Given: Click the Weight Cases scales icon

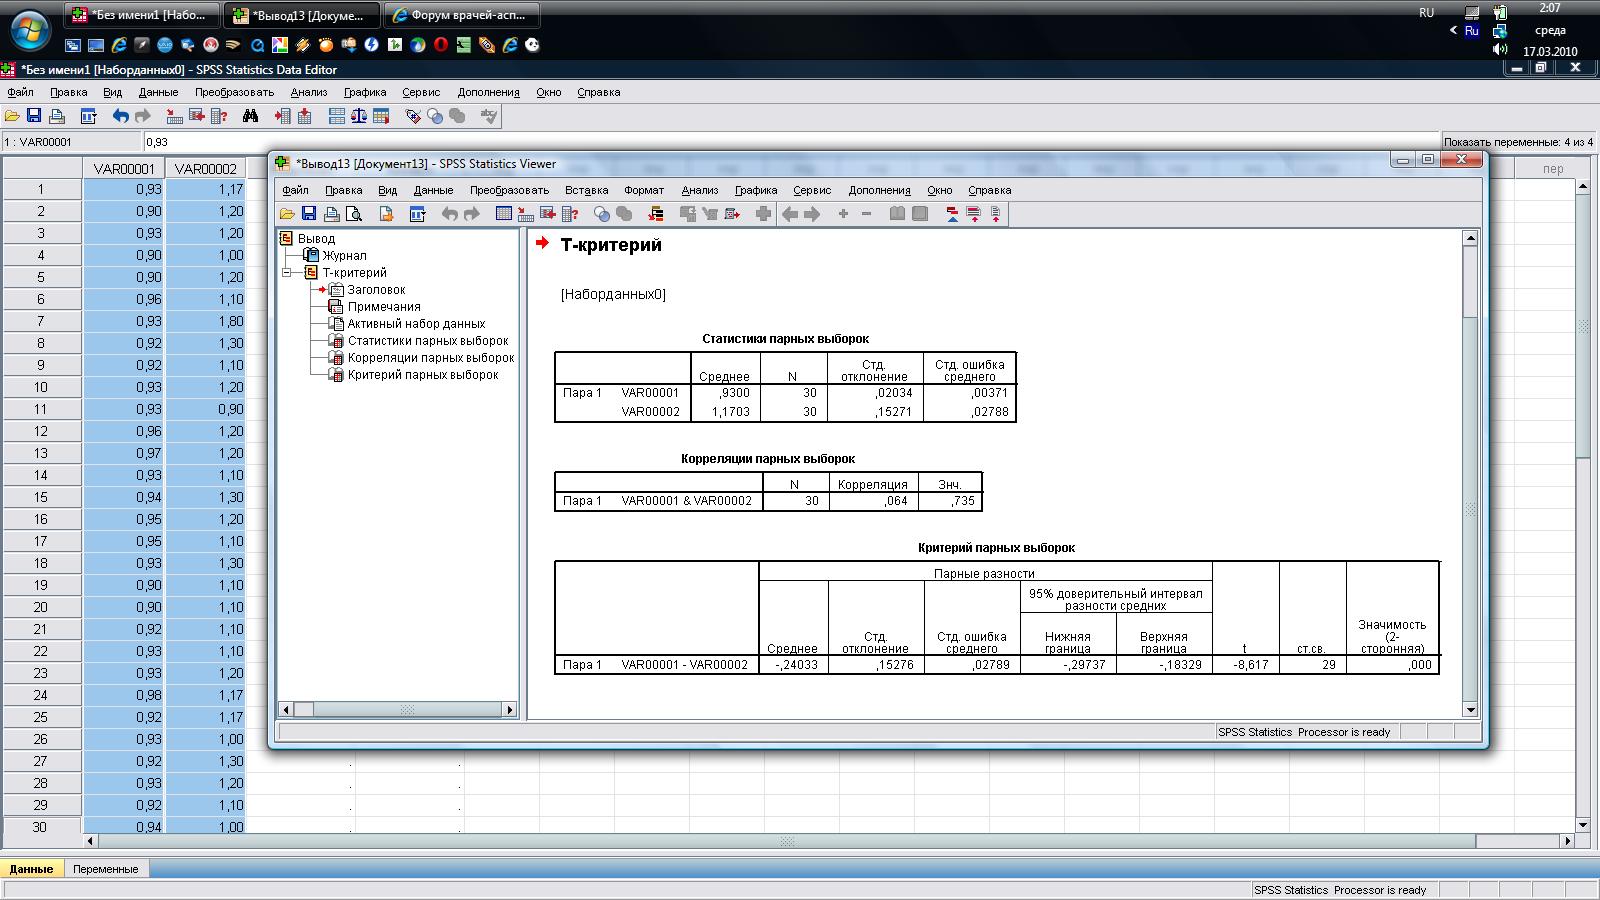Looking at the screenshot, I should [x=359, y=116].
